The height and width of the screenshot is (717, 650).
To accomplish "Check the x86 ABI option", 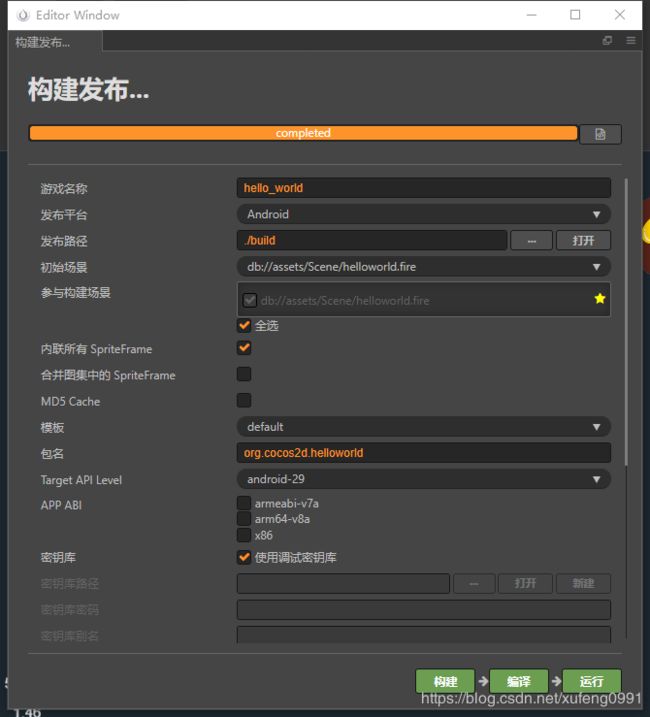I will [244, 535].
